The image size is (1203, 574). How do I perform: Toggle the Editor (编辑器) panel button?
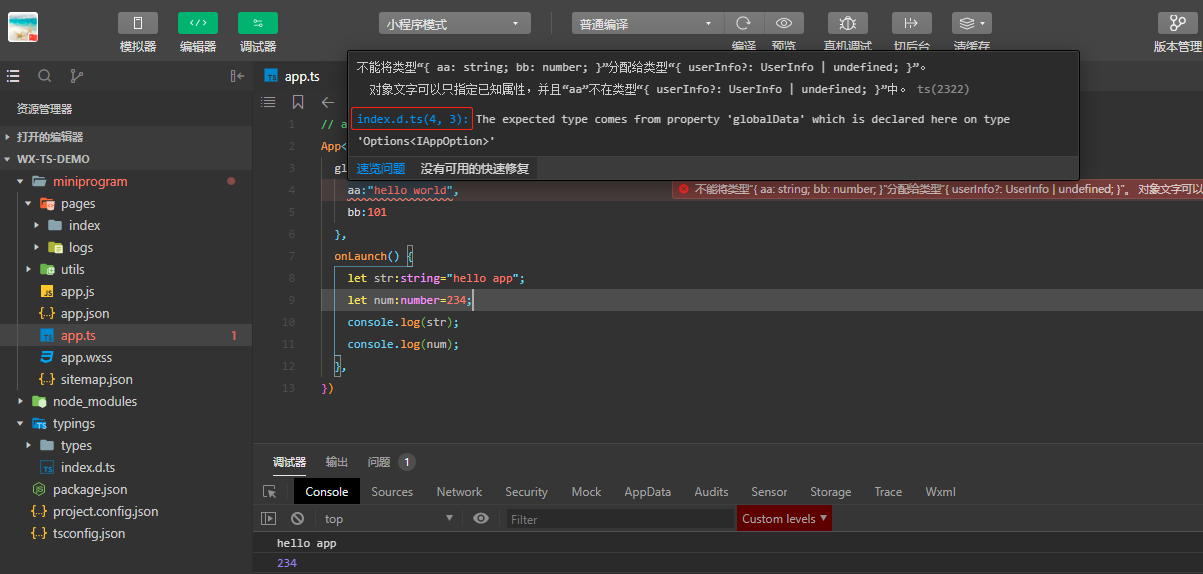click(x=198, y=23)
